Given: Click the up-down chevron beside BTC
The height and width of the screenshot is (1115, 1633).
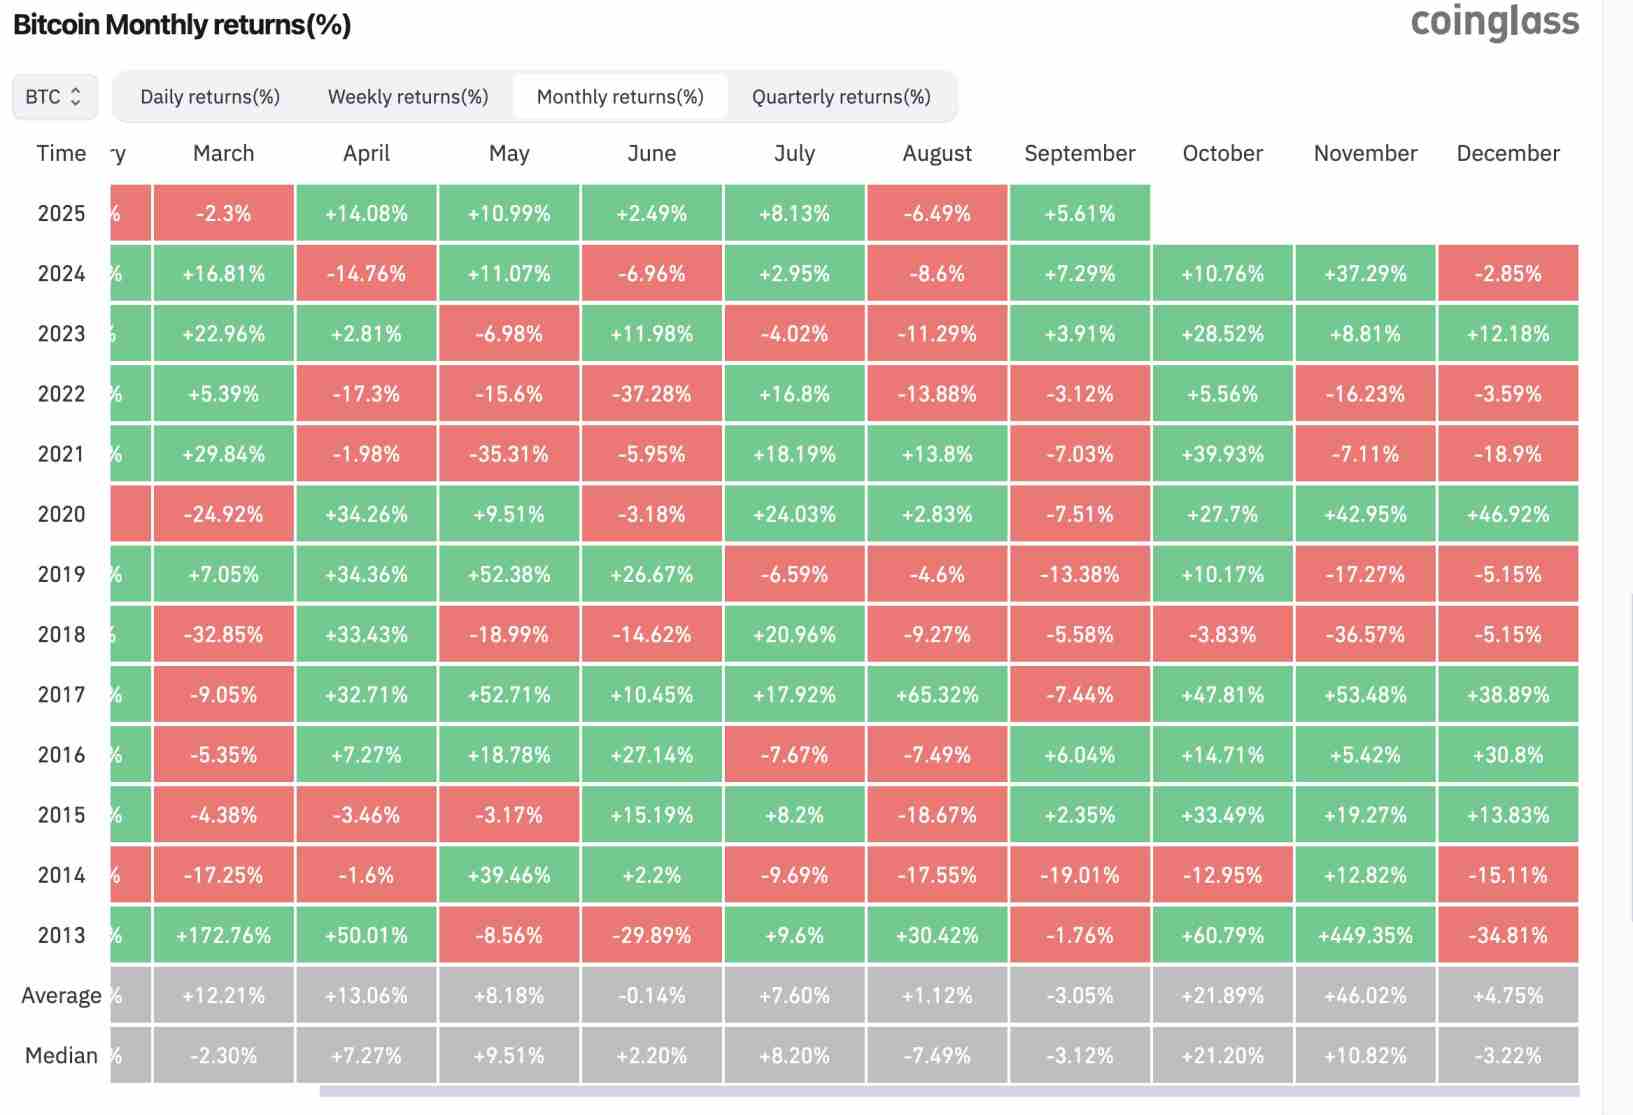Looking at the screenshot, I should coord(75,97).
